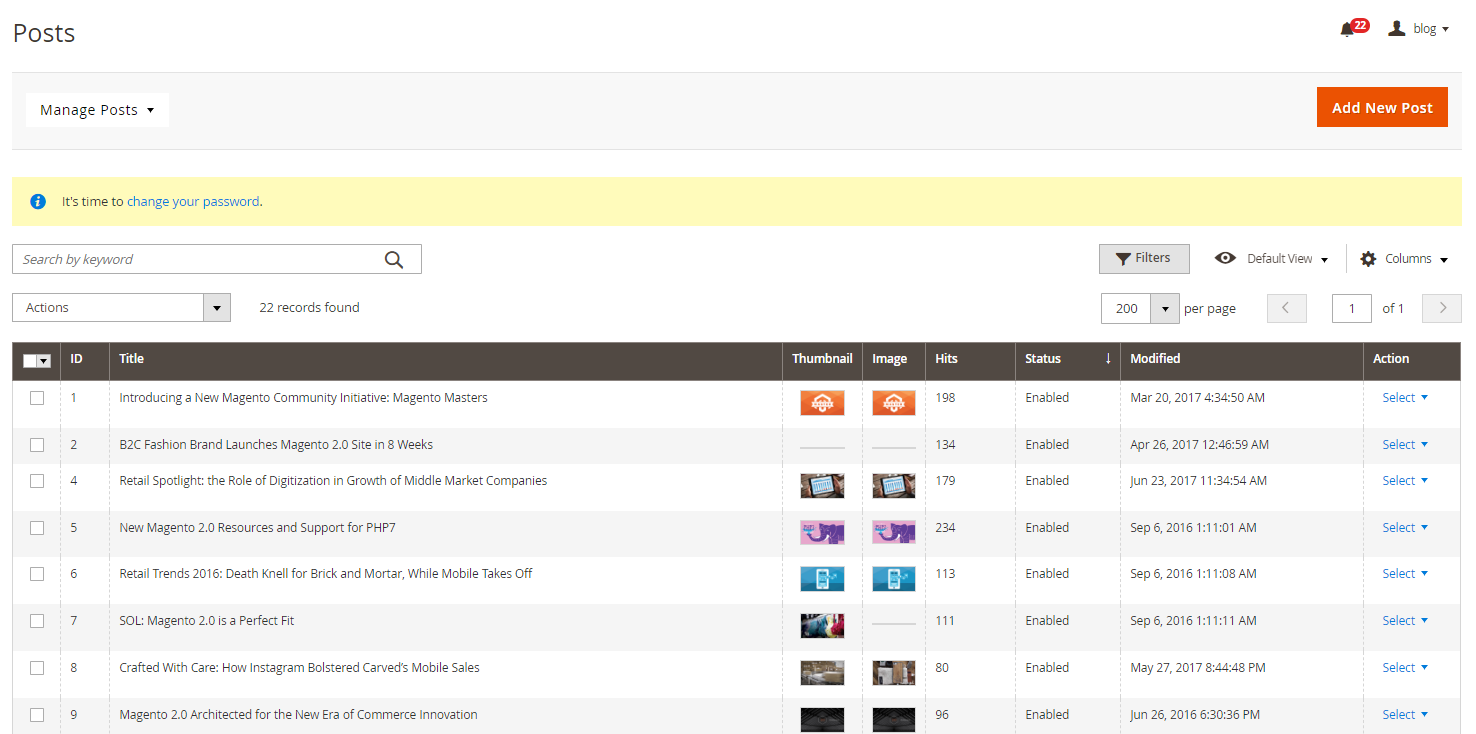Focus the Search by keyword field
This screenshot has height=734, width=1476.
[x=217, y=259]
